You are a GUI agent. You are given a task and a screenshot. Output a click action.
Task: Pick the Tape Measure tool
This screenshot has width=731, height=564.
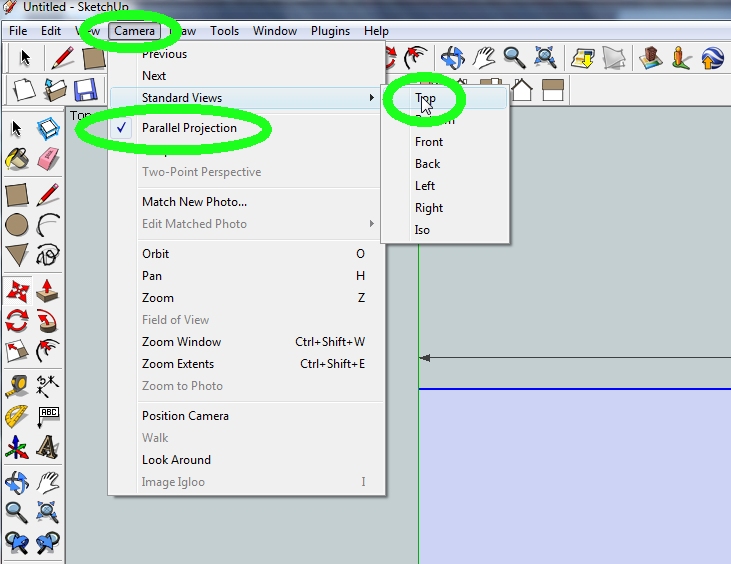(17, 386)
